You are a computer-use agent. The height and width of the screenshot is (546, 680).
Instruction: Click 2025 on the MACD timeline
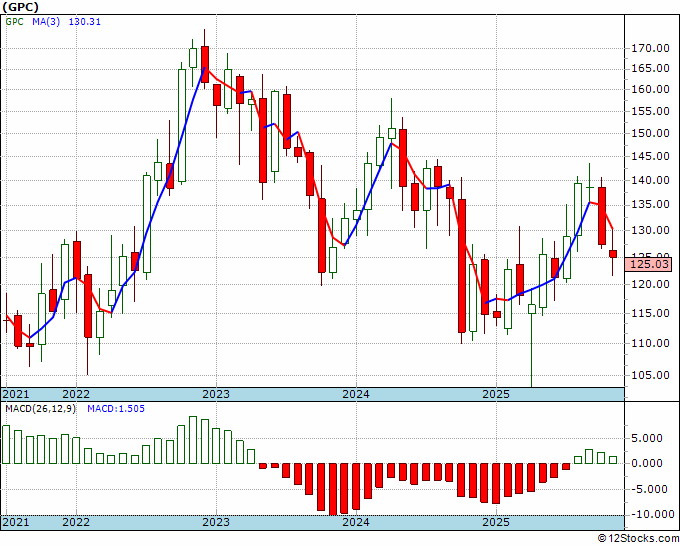click(x=496, y=522)
